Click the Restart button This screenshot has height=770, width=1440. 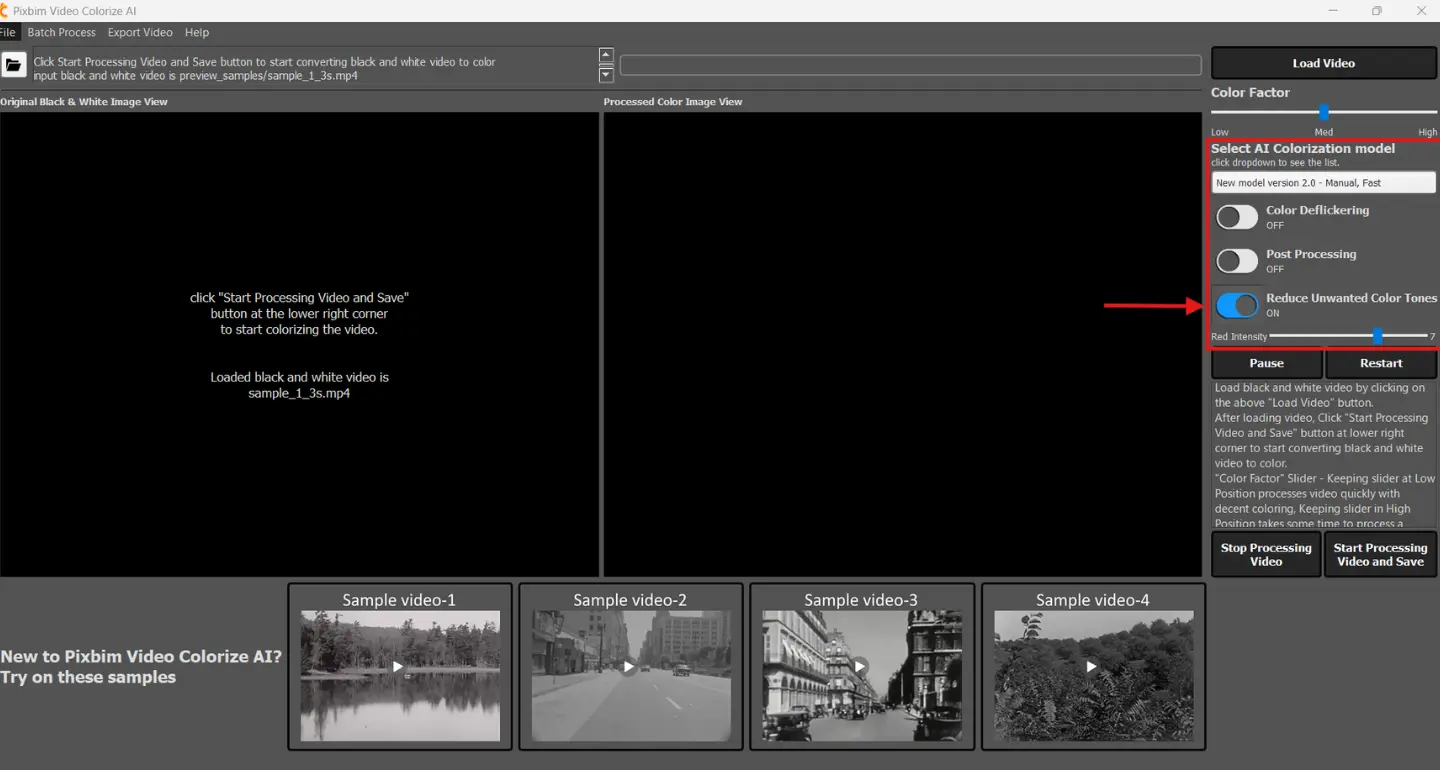tap(1381, 363)
